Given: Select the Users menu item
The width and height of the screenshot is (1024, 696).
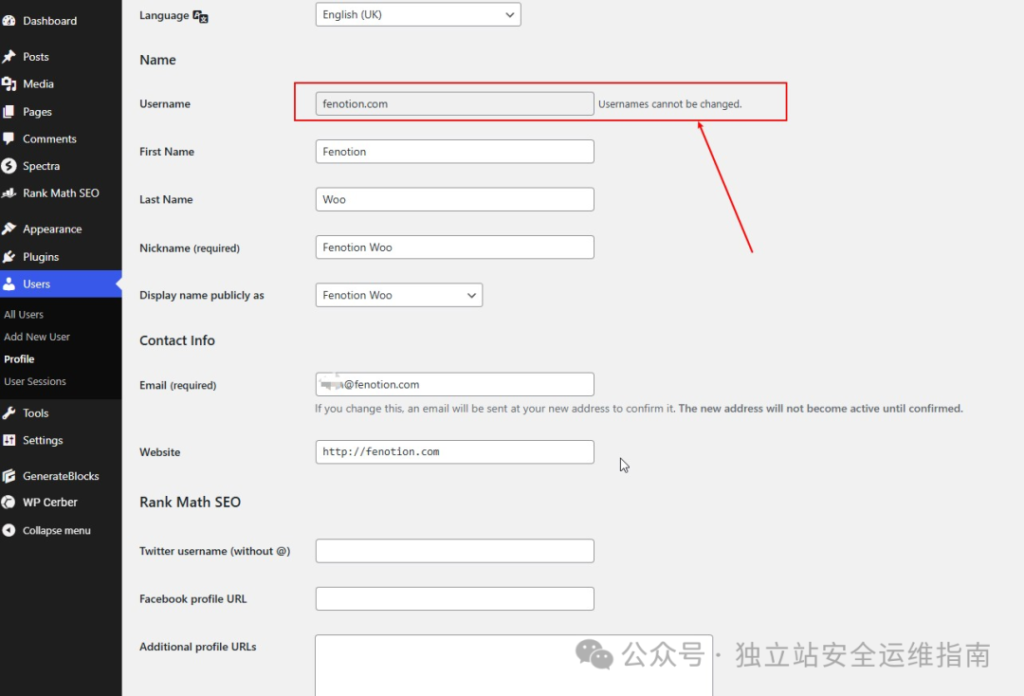Looking at the screenshot, I should click(61, 284).
